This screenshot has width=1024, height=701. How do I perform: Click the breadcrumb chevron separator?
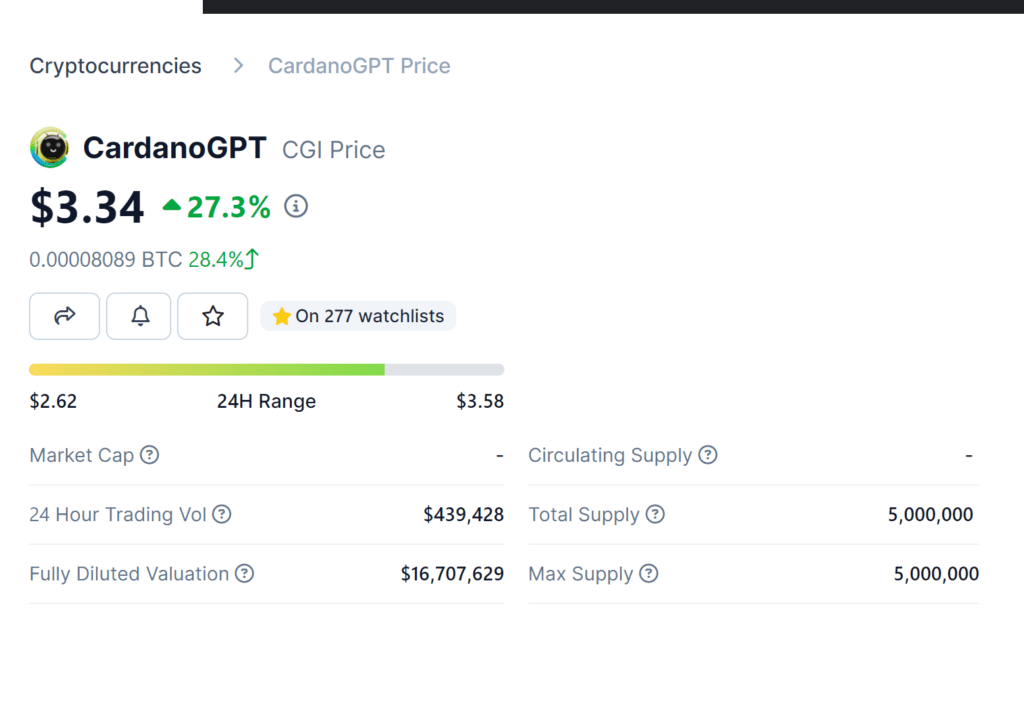(x=238, y=66)
